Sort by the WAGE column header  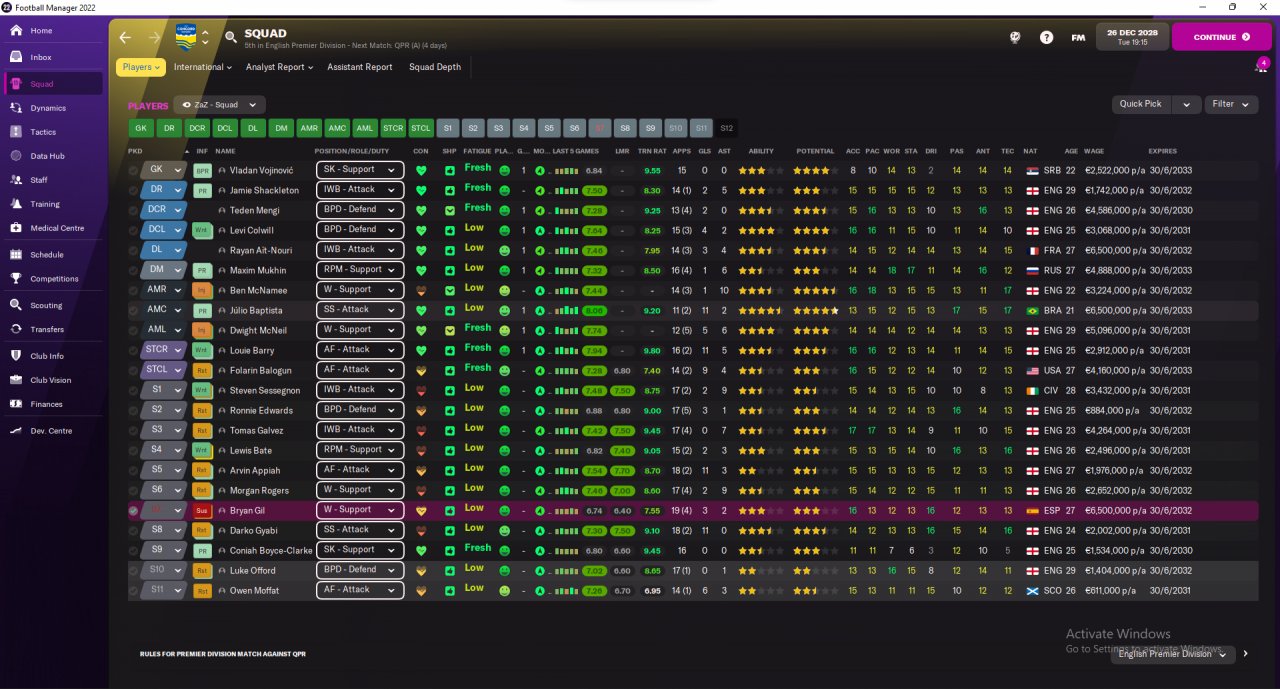coord(1094,151)
